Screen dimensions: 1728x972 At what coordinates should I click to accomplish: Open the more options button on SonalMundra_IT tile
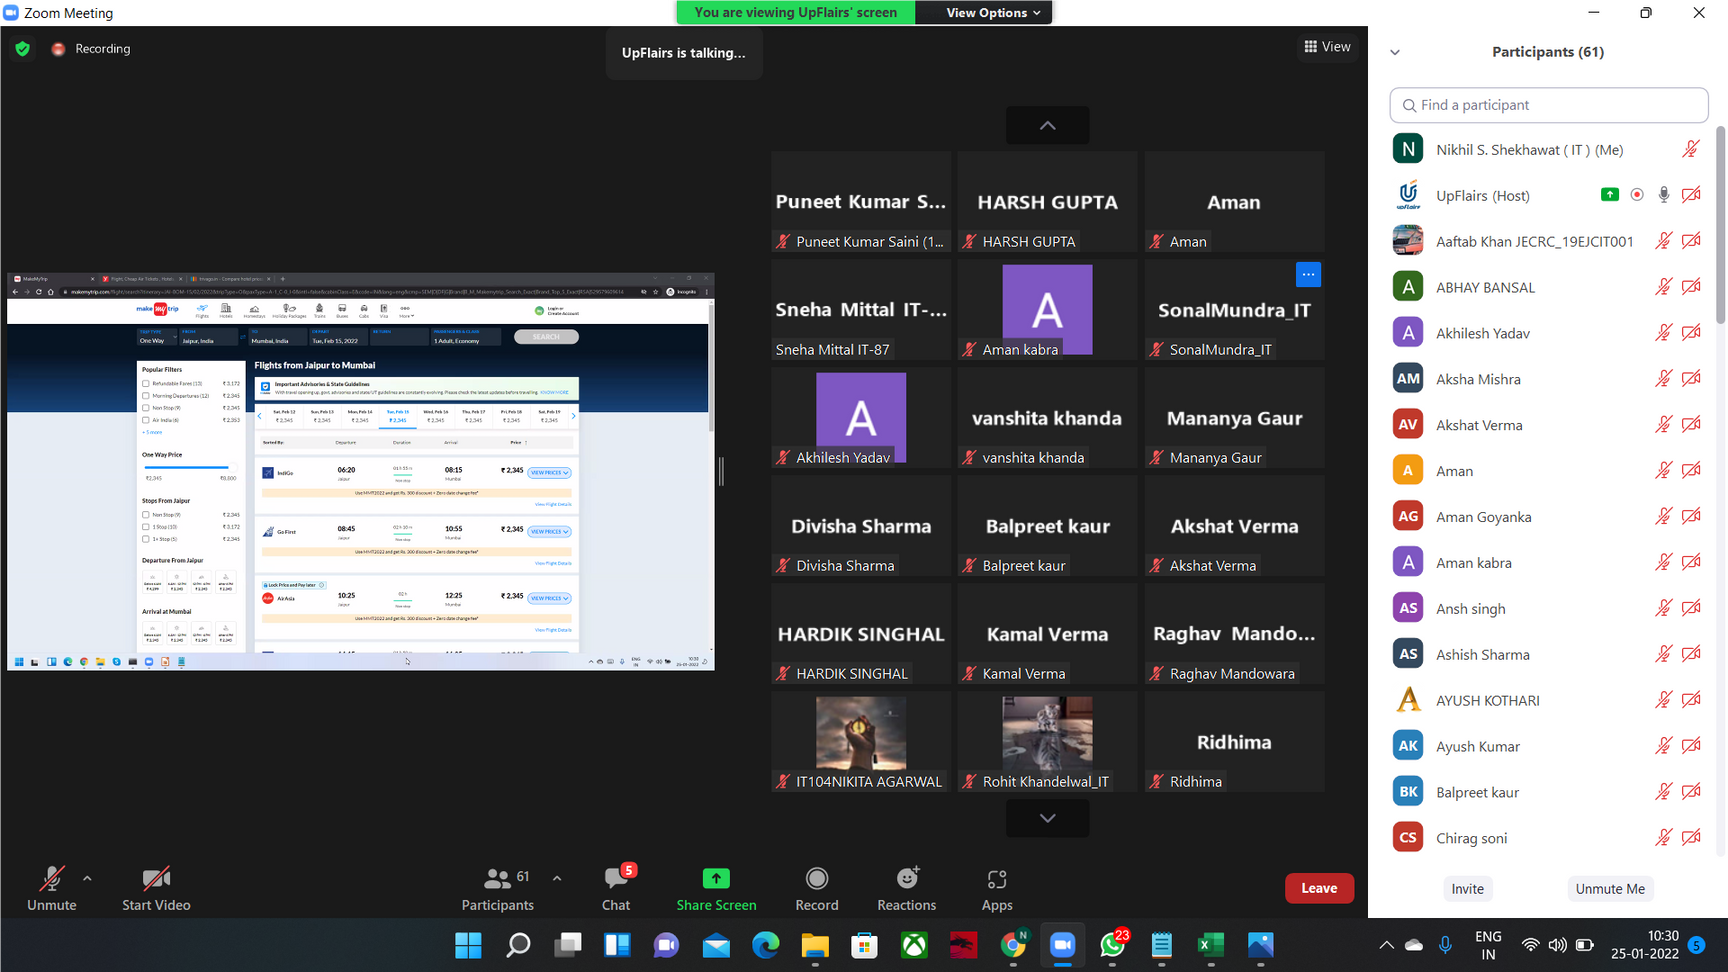click(1308, 274)
